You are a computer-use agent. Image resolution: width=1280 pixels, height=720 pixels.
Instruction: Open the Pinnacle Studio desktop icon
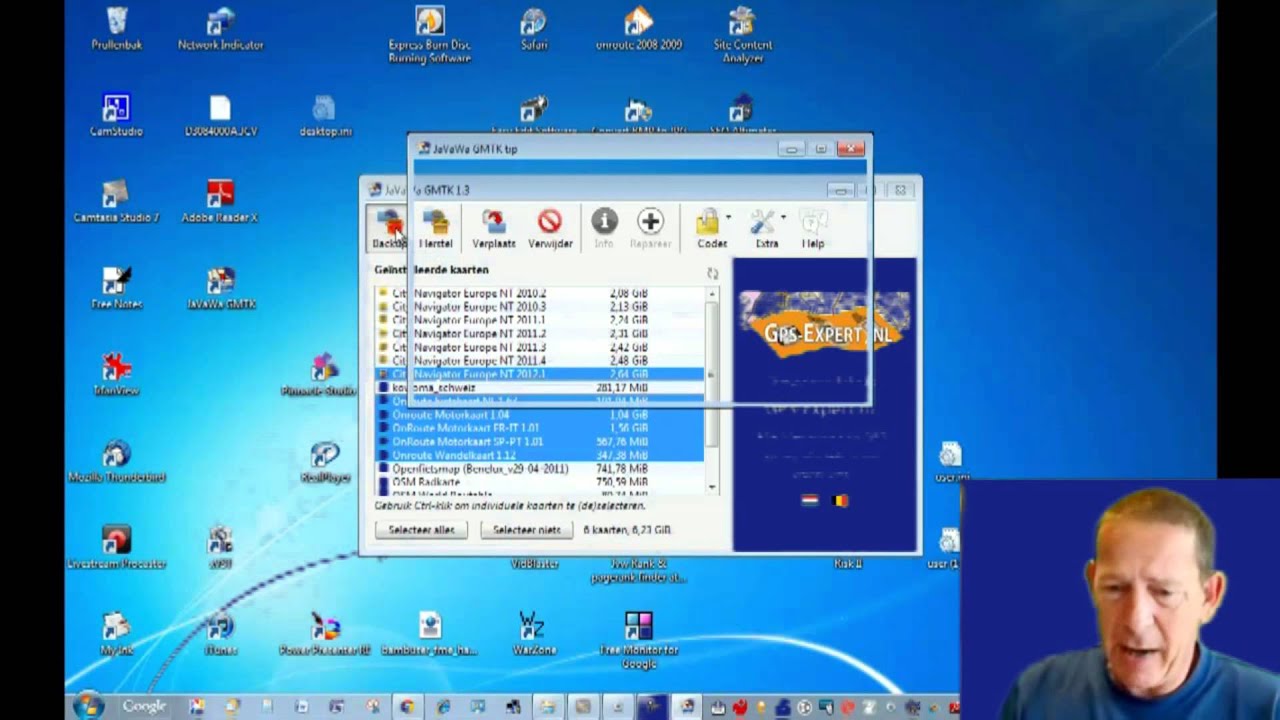320,375
